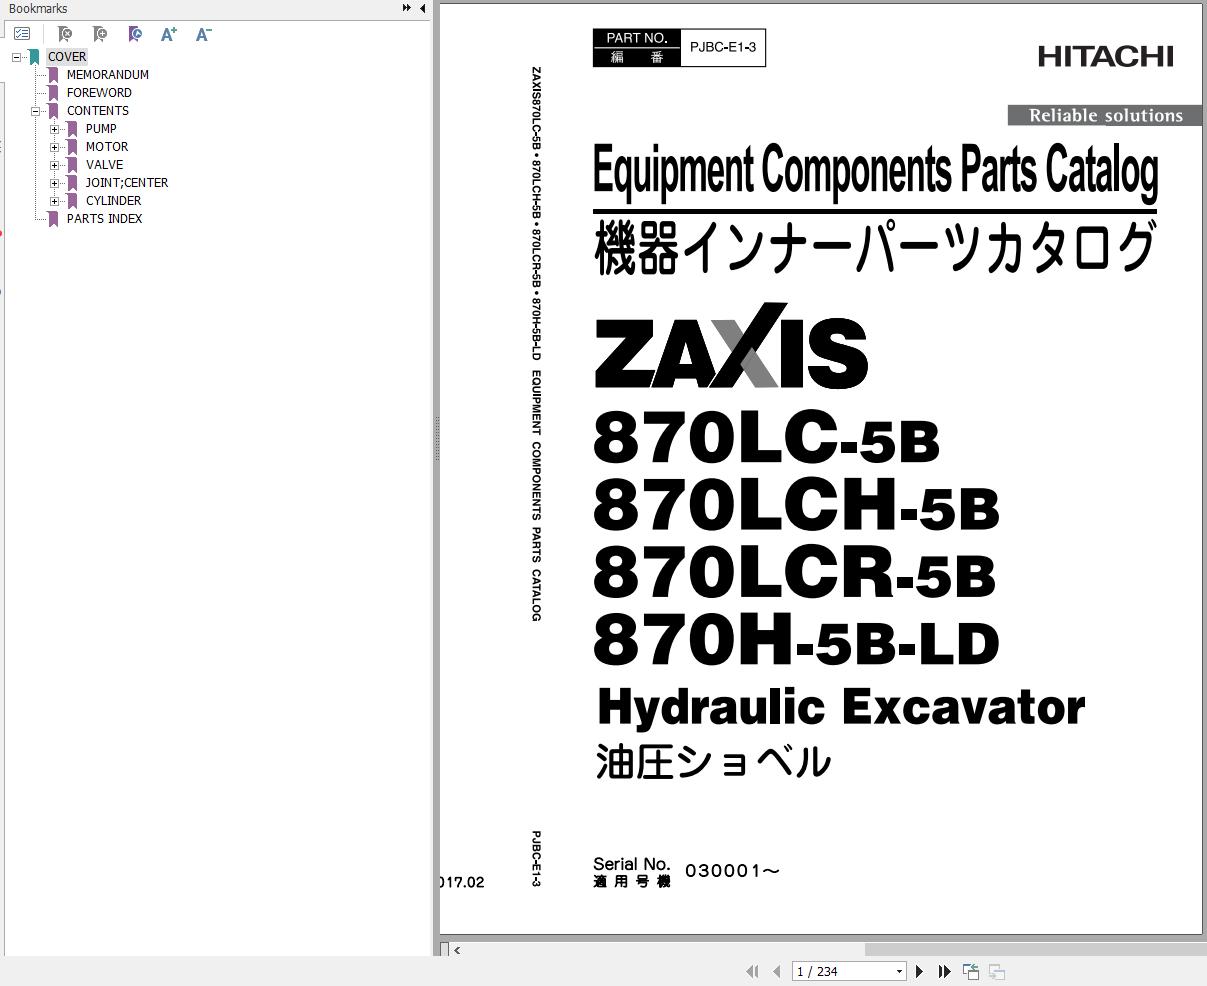The image size is (1207, 986).
Task: Click the Bookmarks panel title
Action: click(x=38, y=8)
